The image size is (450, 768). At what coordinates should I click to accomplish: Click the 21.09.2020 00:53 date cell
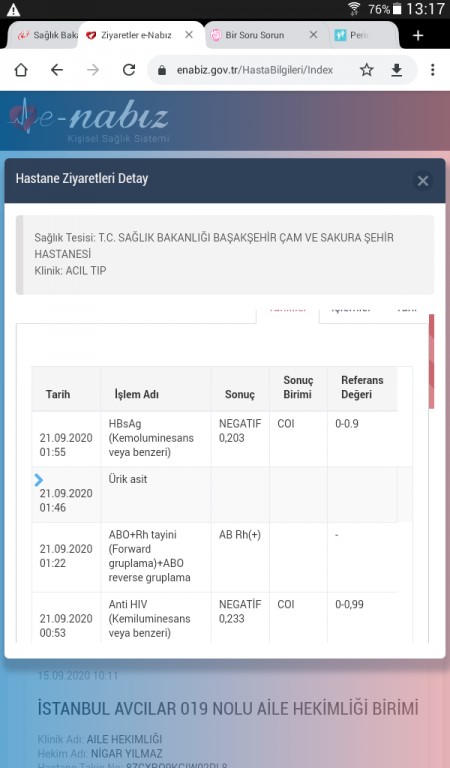[66, 625]
